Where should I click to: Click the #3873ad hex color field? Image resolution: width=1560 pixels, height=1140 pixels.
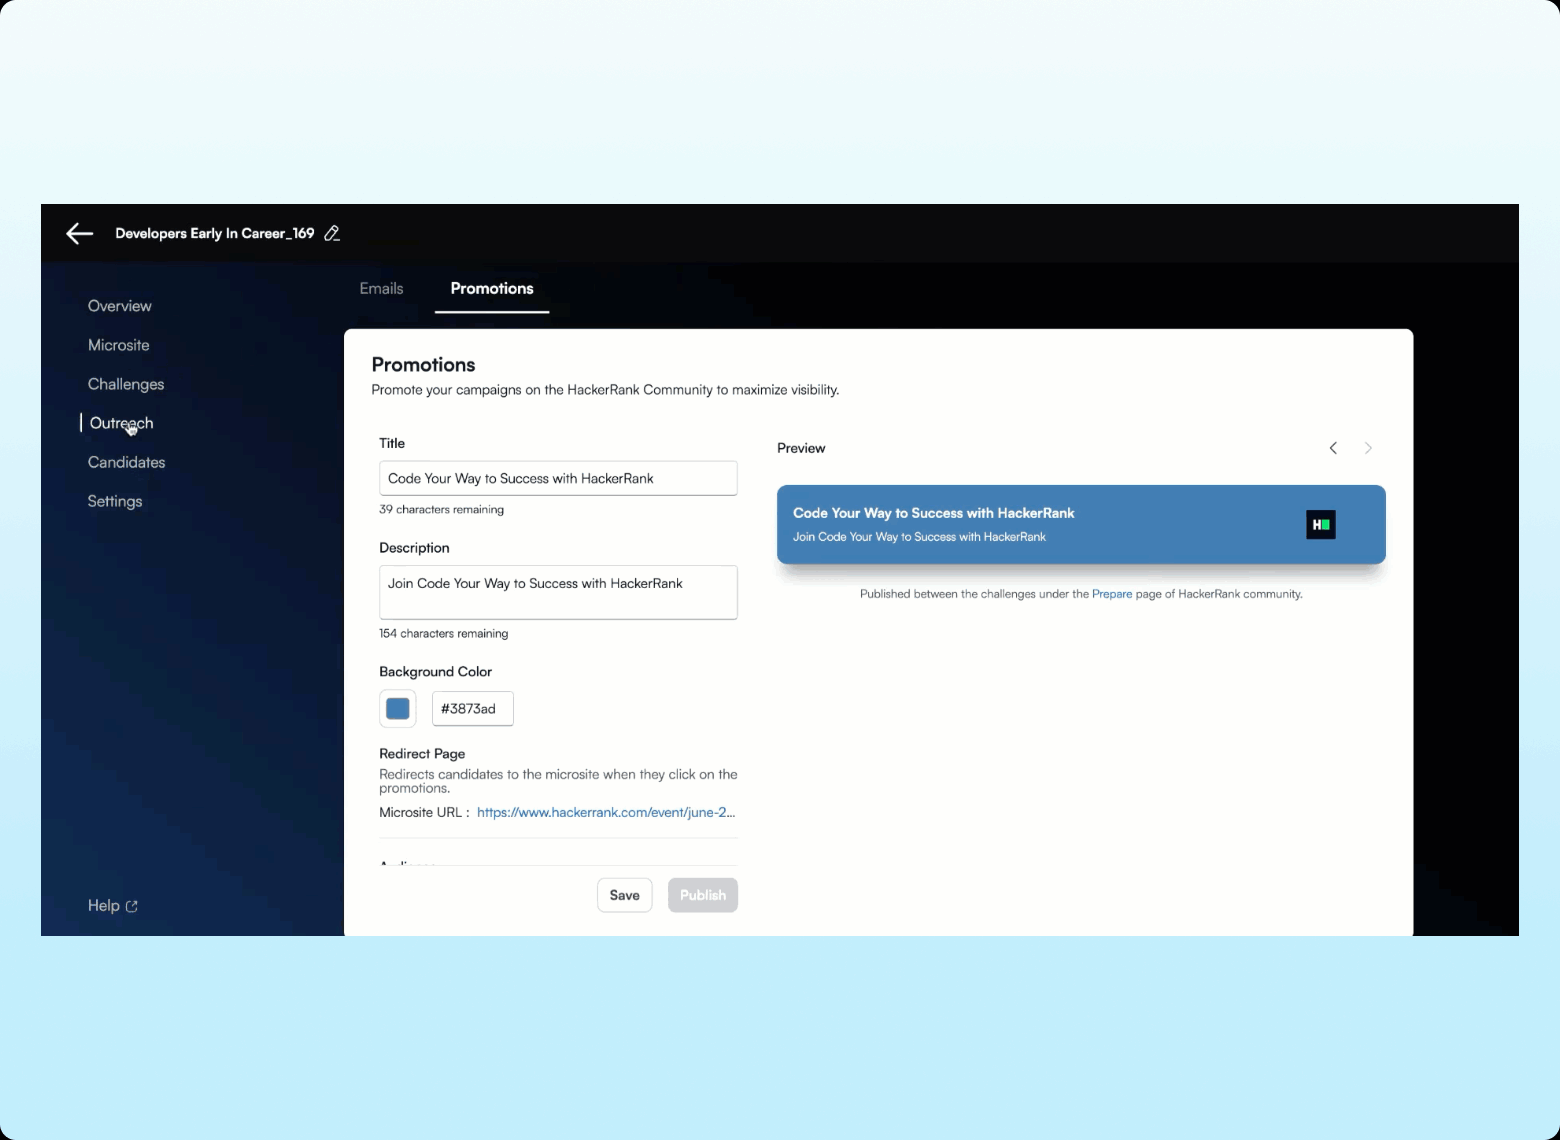tap(473, 709)
